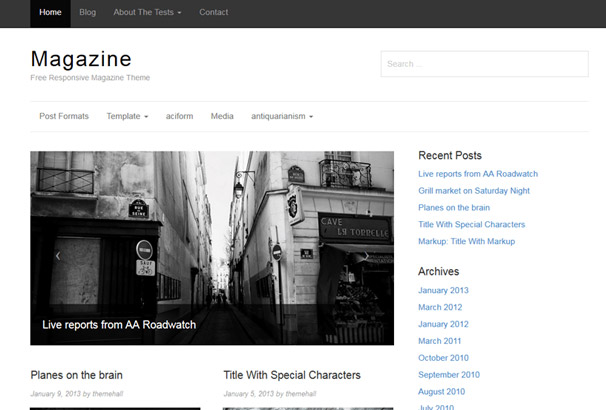Open August 2010 archive
The height and width of the screenshot is (410, 606).
(441, 391)
